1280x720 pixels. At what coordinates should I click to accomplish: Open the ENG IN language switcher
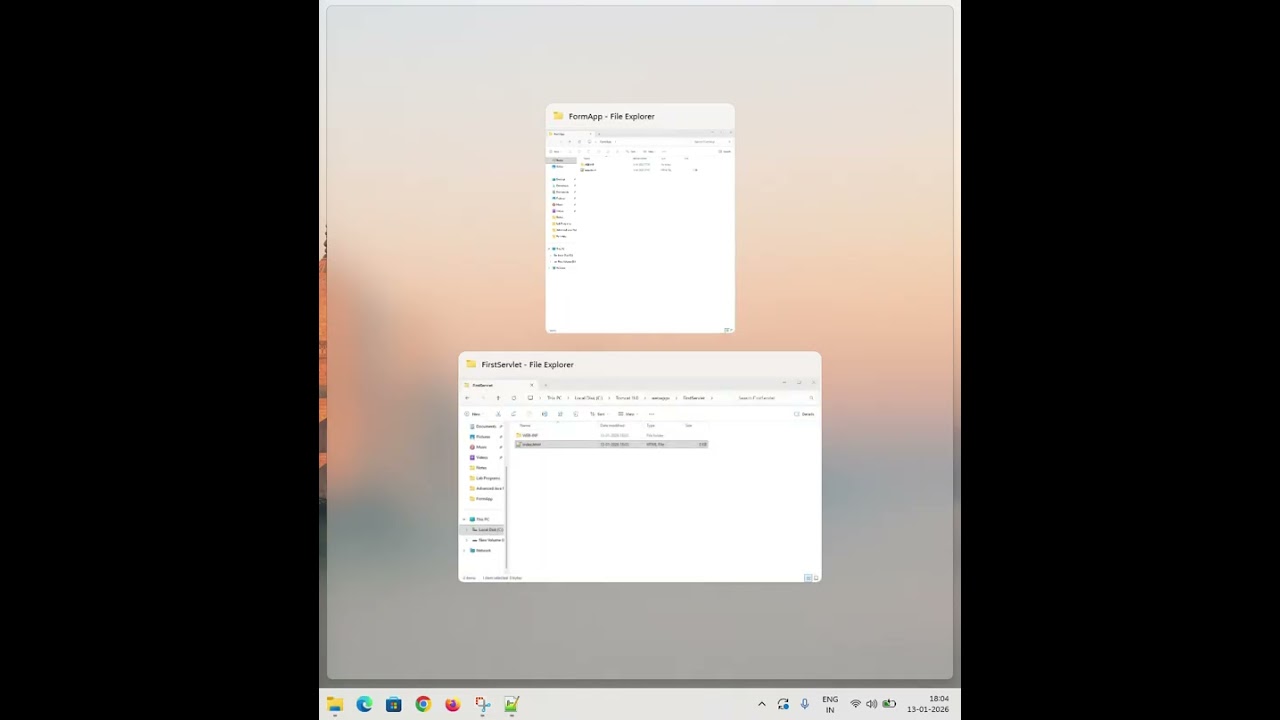point(830,704)
